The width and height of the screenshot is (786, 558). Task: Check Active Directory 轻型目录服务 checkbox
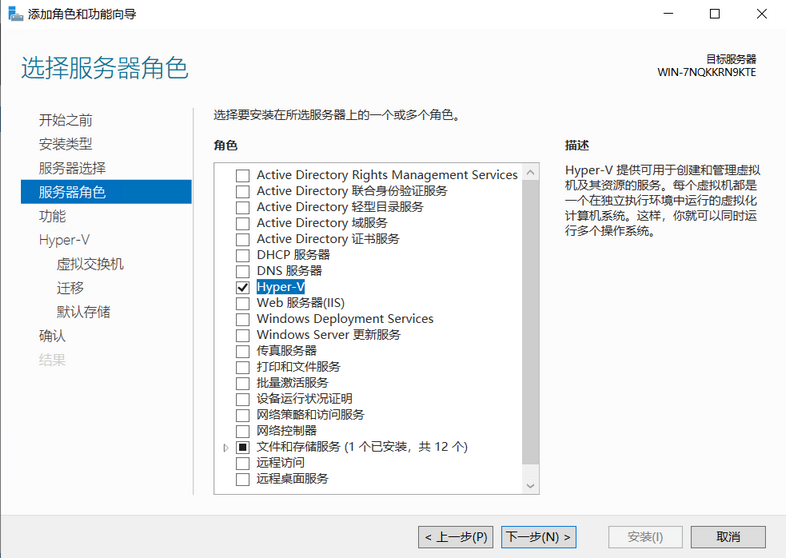(243, 208)
